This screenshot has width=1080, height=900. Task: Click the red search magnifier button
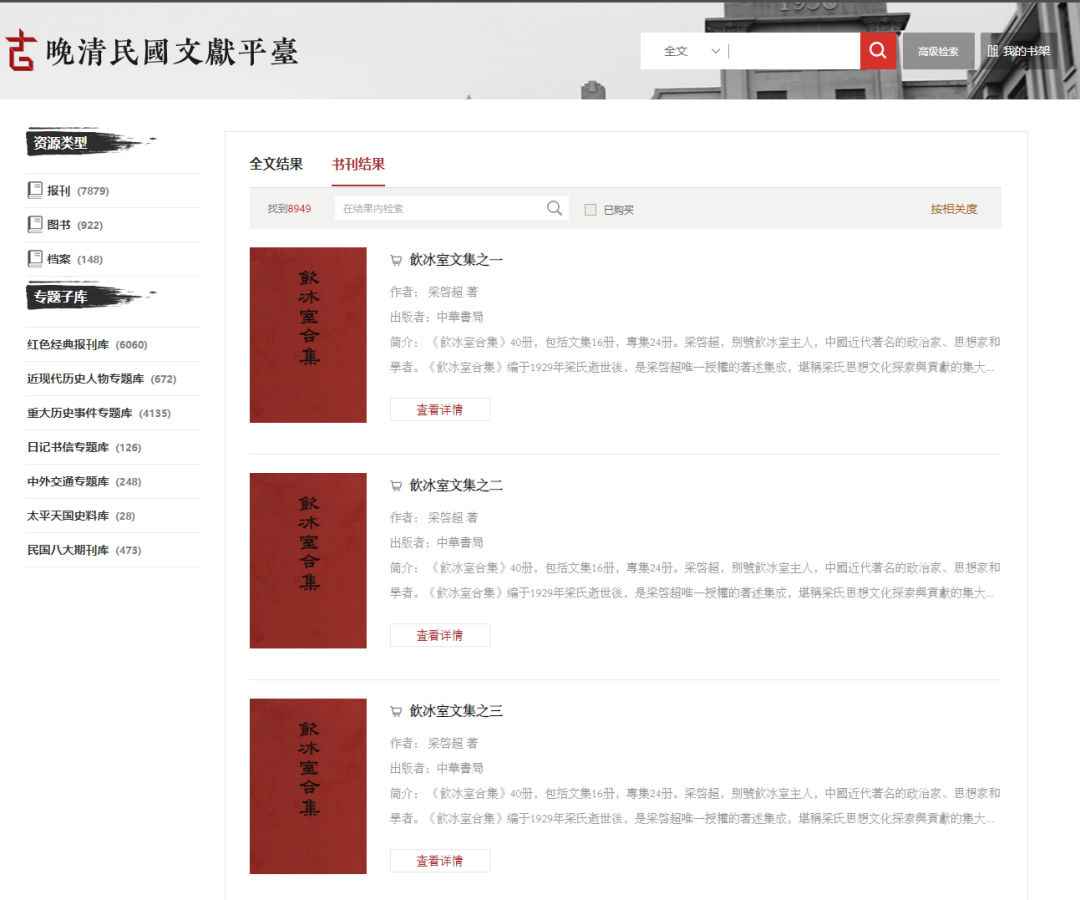pos(877,51)
